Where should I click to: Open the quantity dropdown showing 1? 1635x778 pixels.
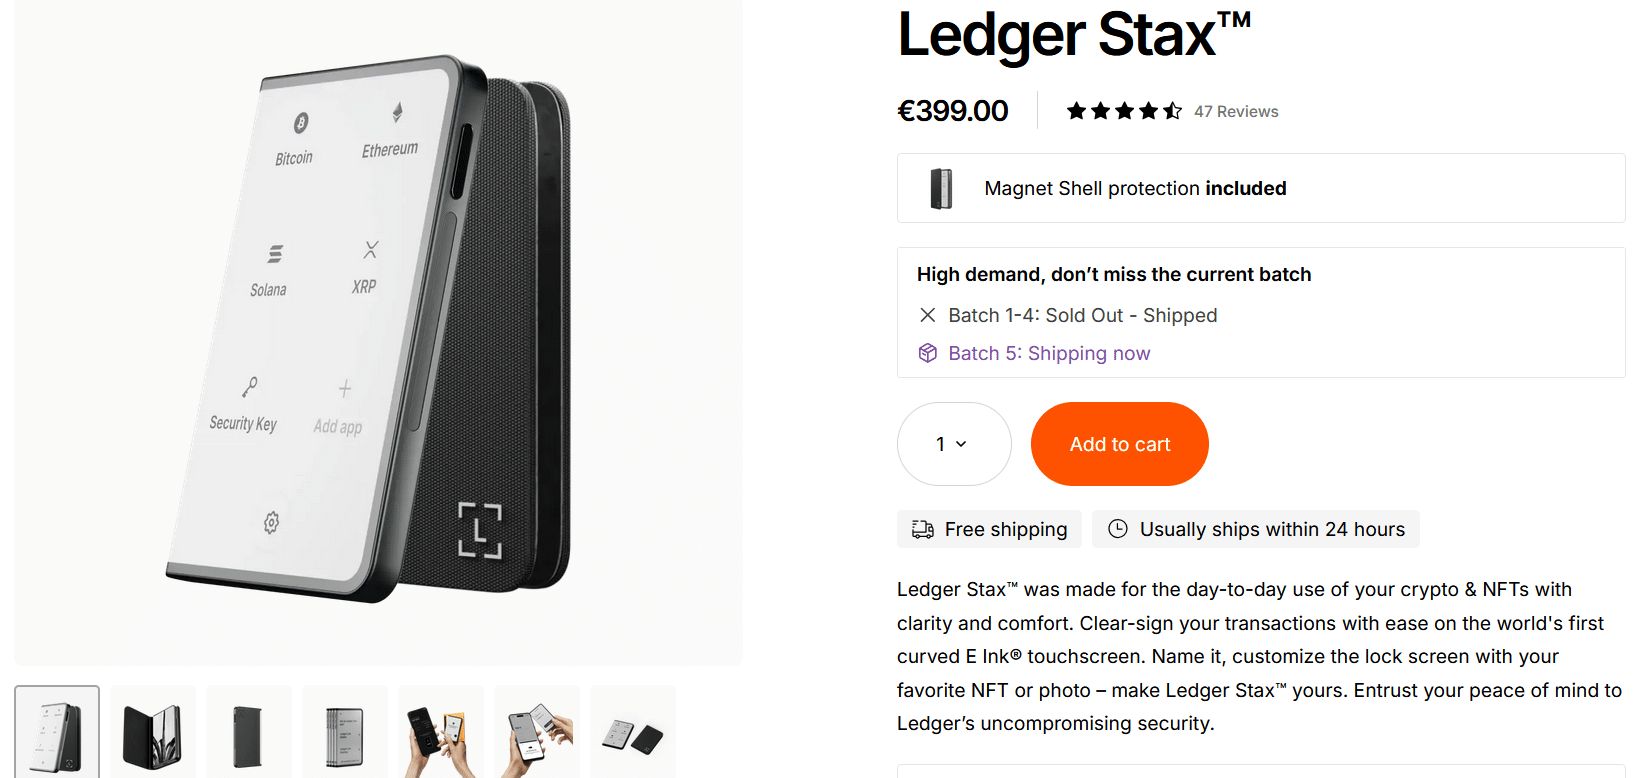[x=953, y=444]
